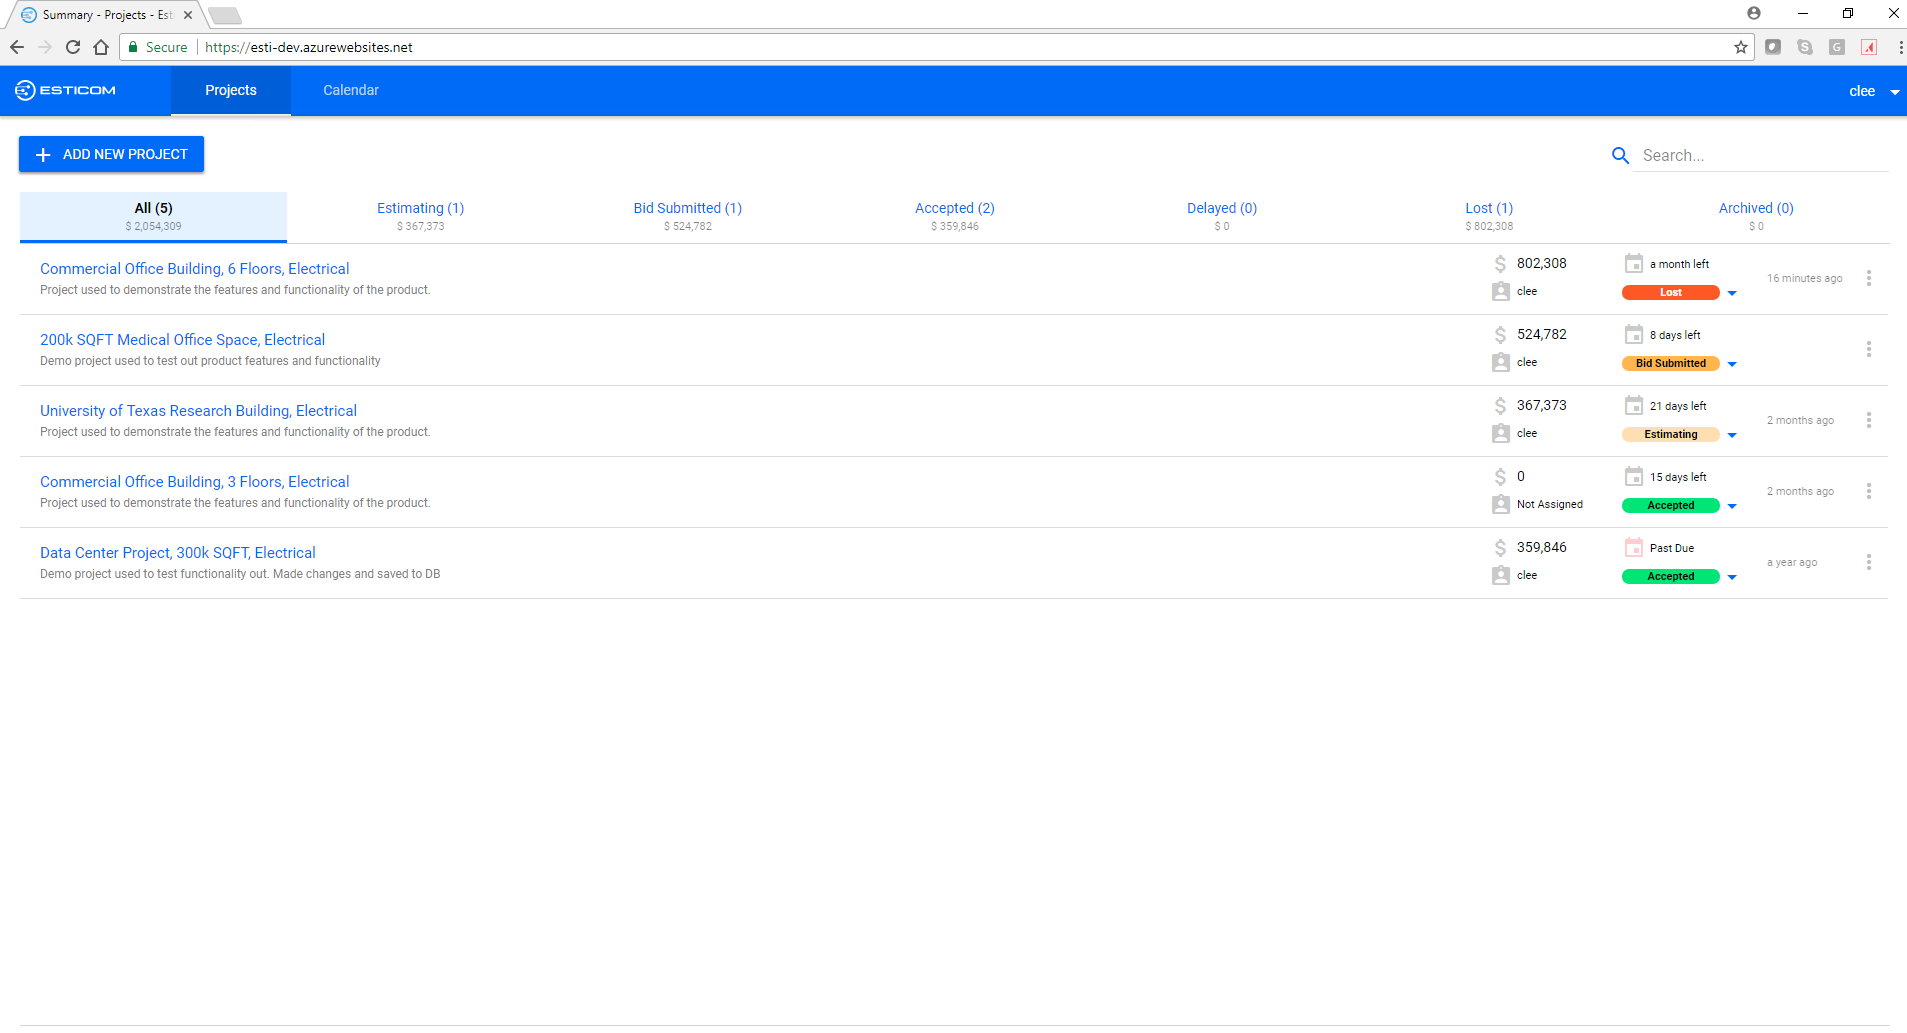Viewport: 1907px width, 1033px height.
Task: Switch to the Projects tab
Action: point(231,90)
